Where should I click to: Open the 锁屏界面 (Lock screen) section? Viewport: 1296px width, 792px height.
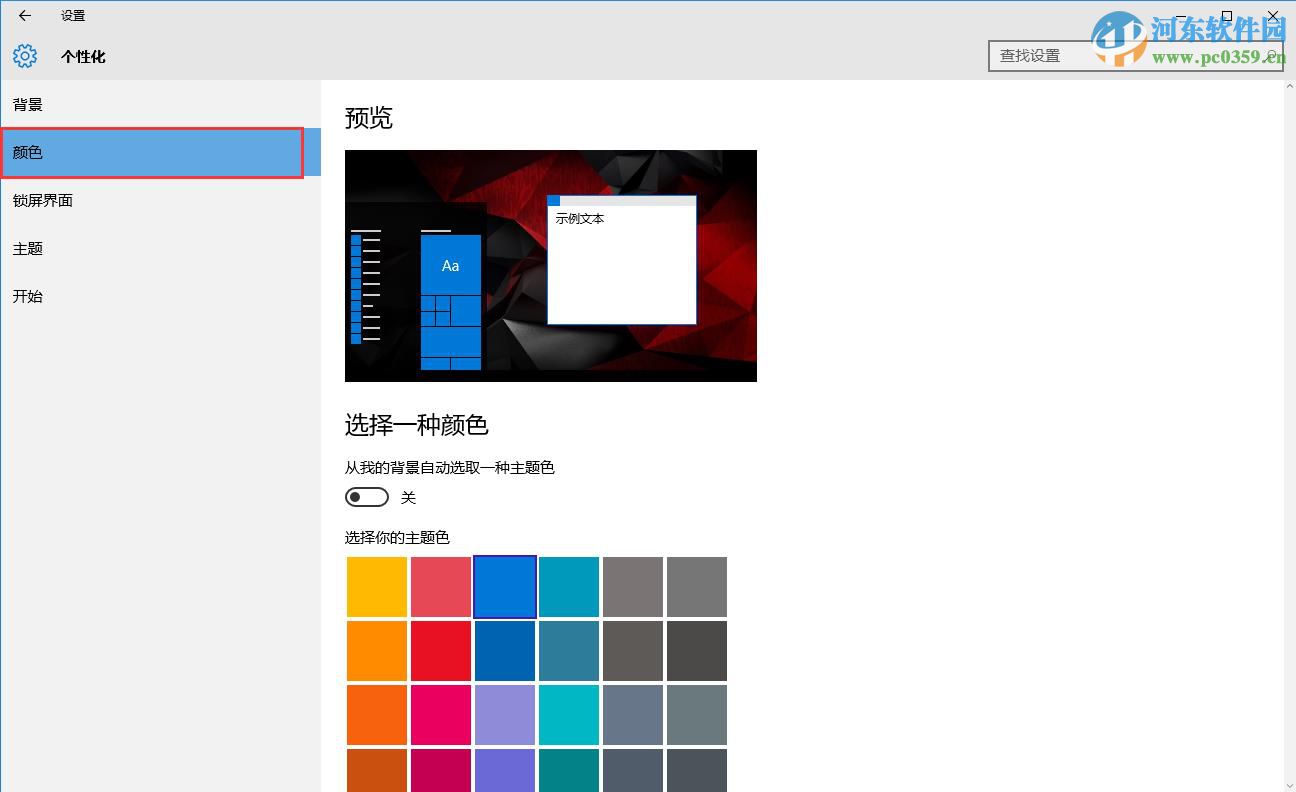click(42, 200)
